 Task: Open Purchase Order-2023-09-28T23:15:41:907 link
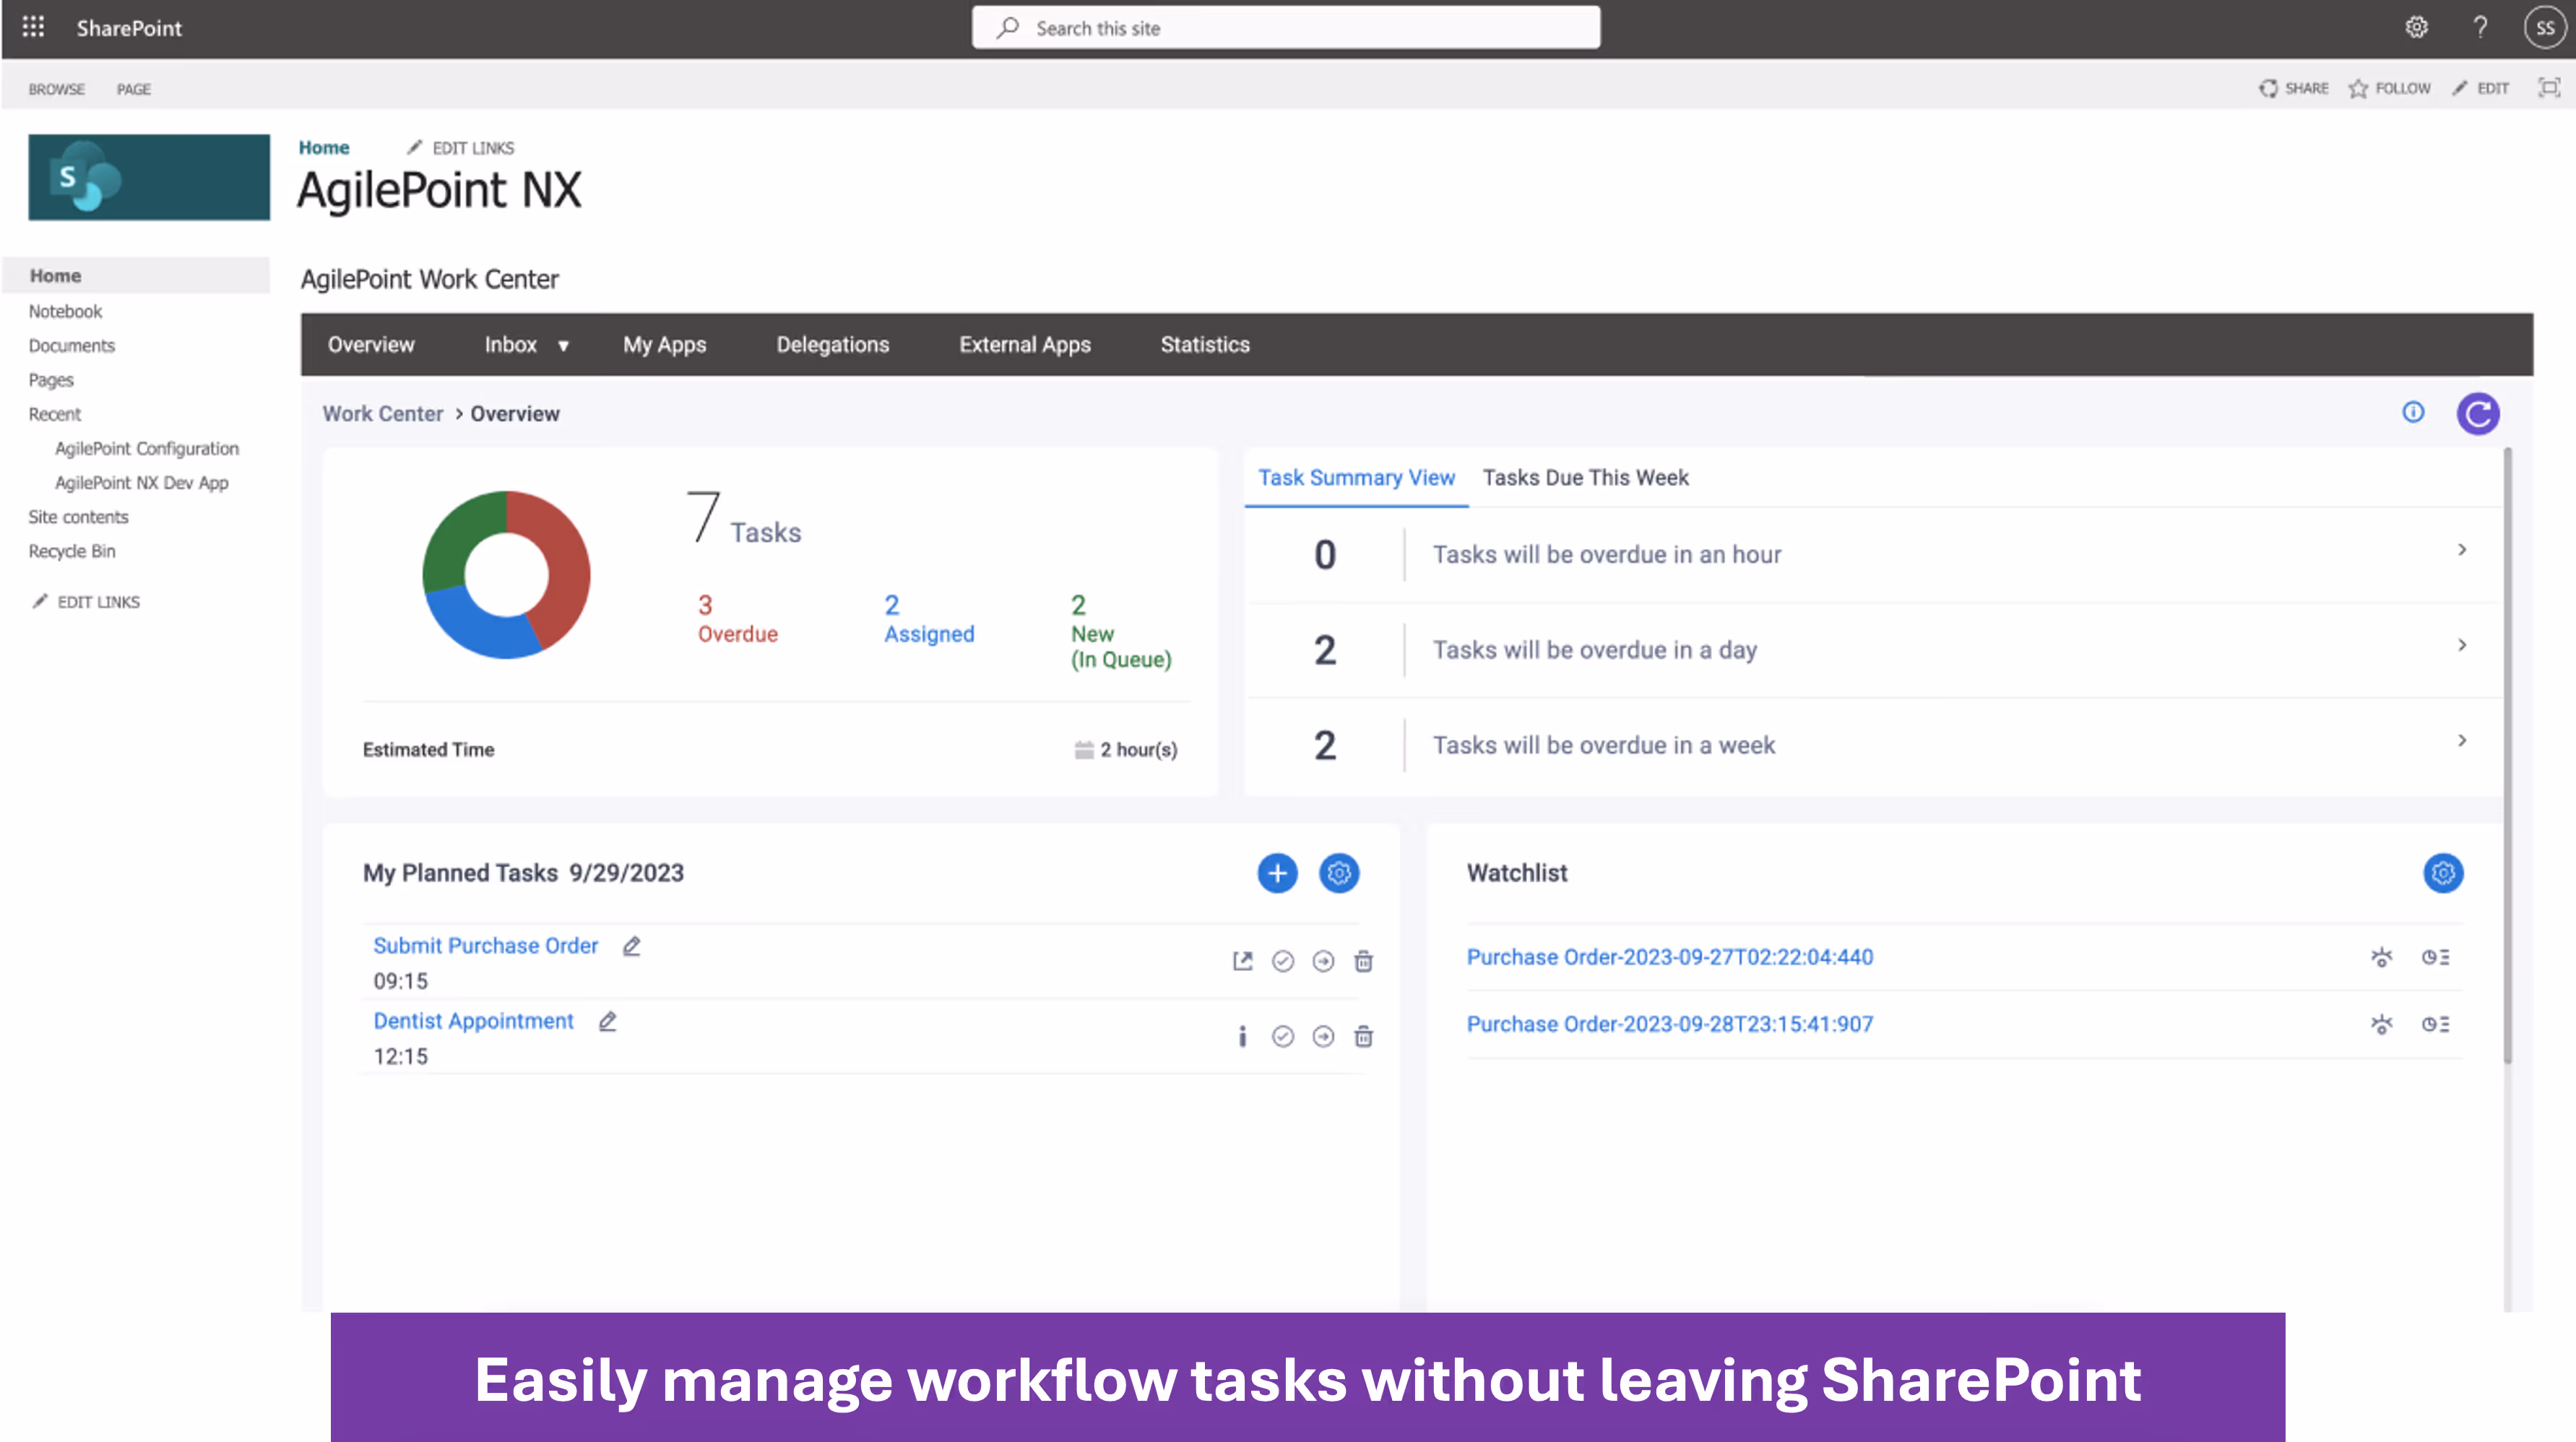click(x=1669, y=1024)
